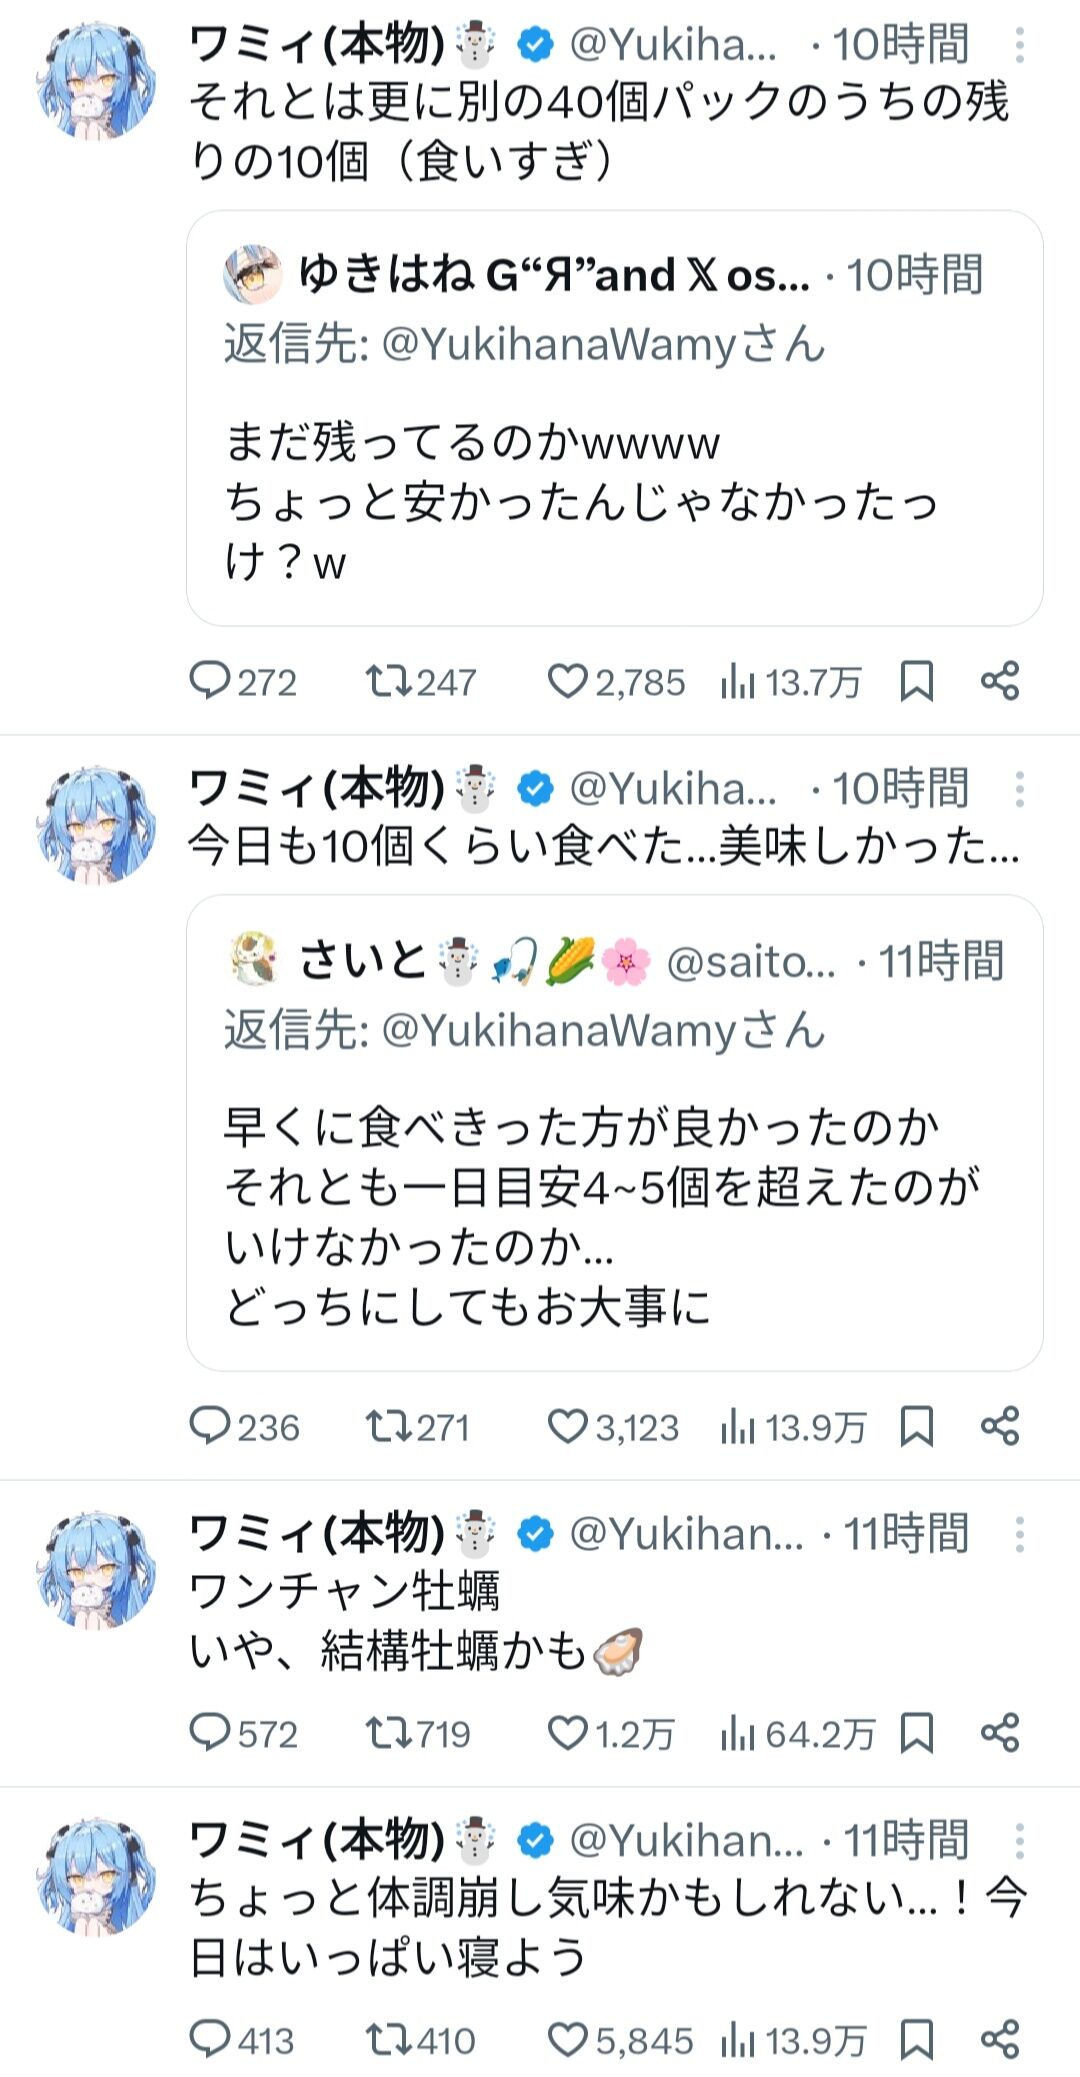
Task: Open the more options menu on the first tweet
Action: coord(1019,45)
